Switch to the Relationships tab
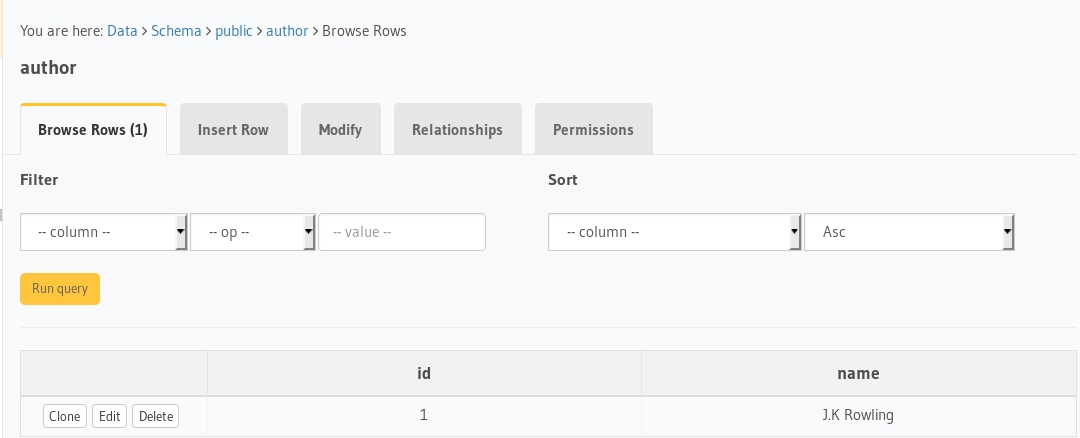The width and height of the screenshot is (1080, 438). tap(457, 130)
